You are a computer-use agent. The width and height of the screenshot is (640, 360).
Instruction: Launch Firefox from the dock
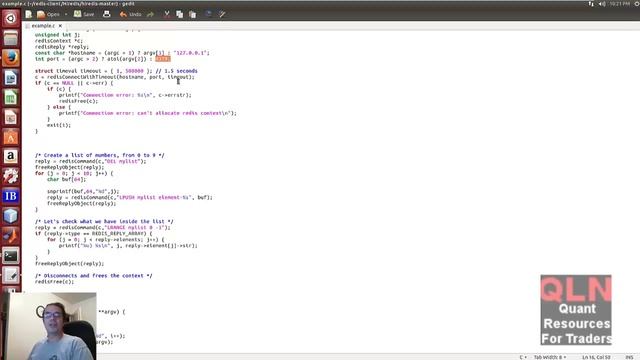[x=11, y=58]
